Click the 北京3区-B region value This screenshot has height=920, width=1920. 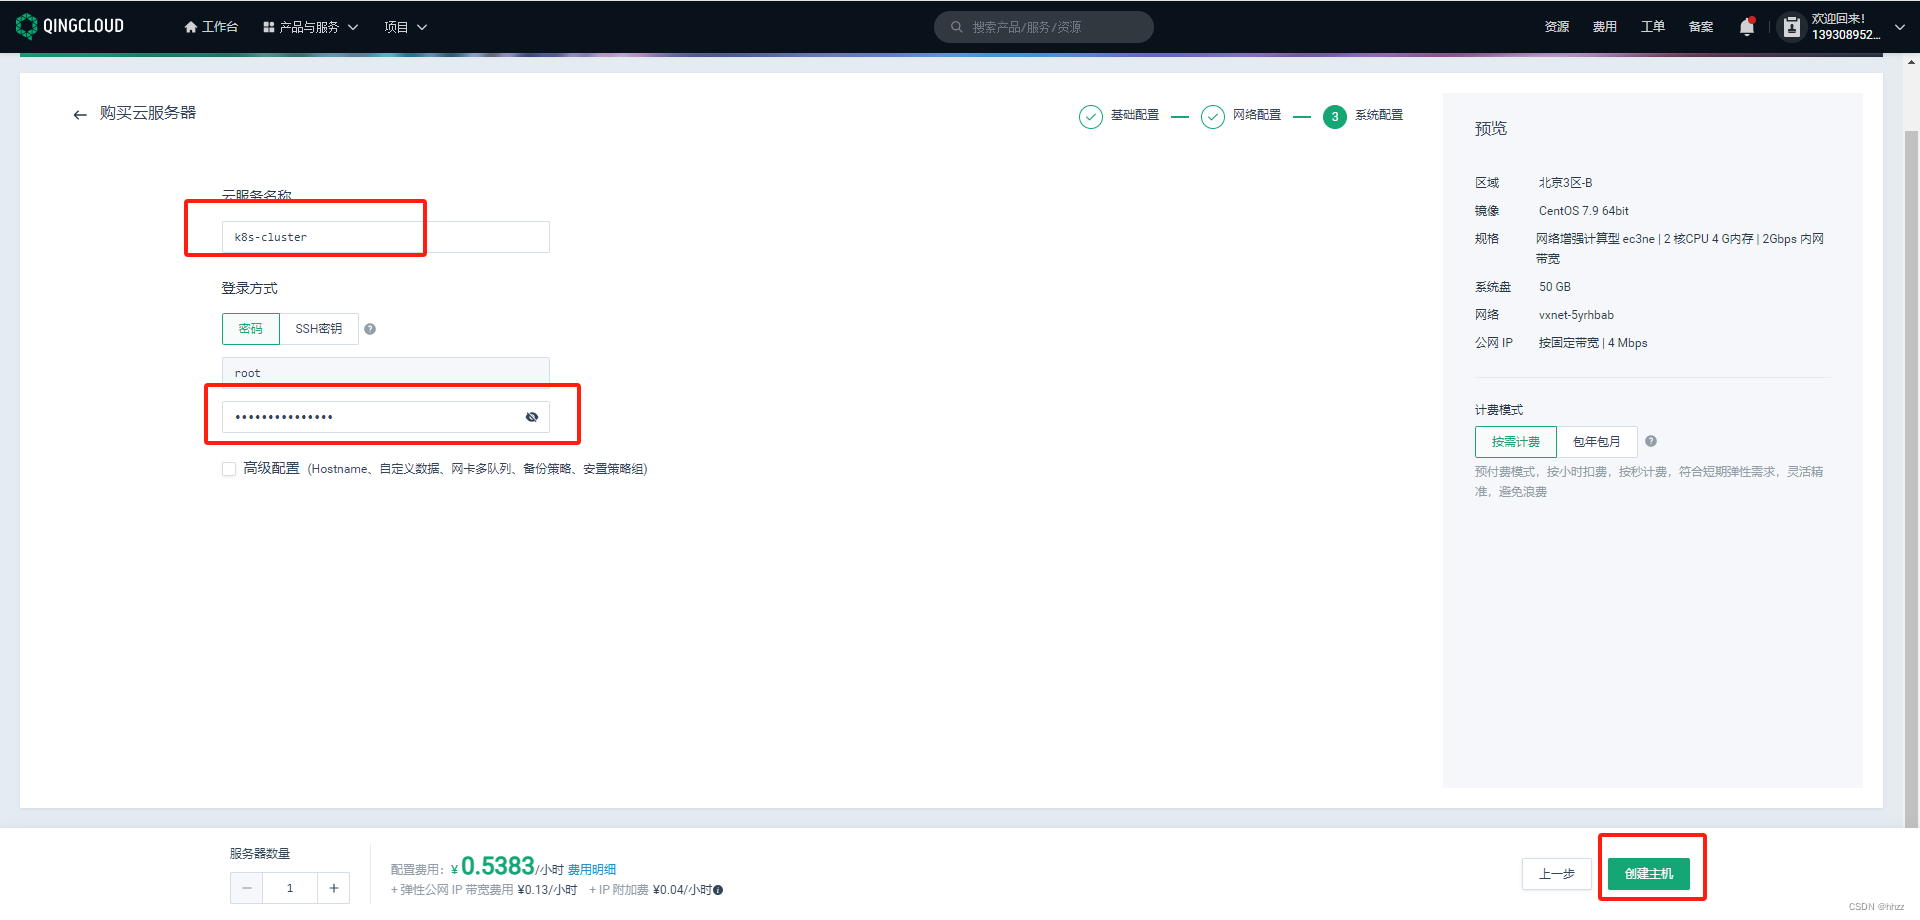point(1565,183)
